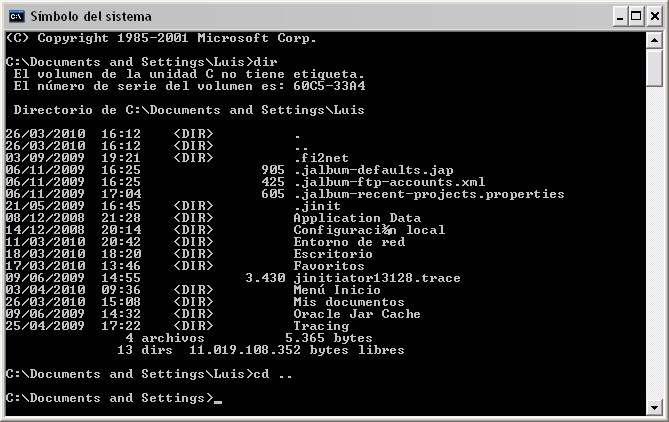Click the Escritorio directory entry
This screenshot has height=422, width=669.
click(333, 254)
